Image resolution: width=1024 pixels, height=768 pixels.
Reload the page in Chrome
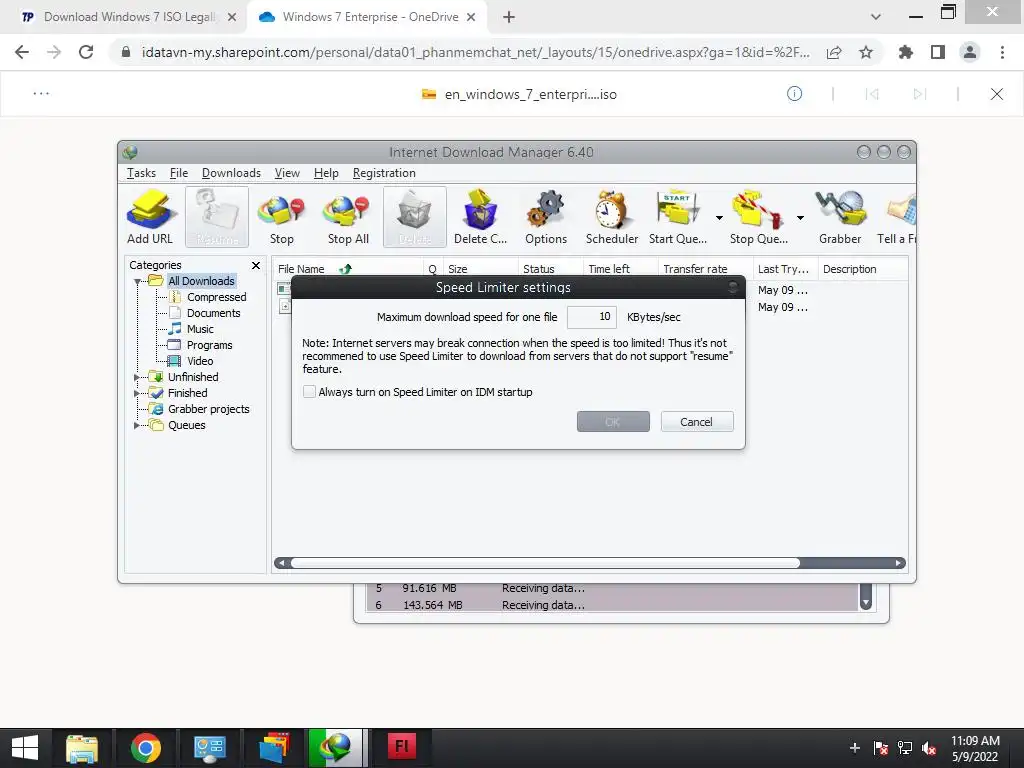[x=86, y=52]
